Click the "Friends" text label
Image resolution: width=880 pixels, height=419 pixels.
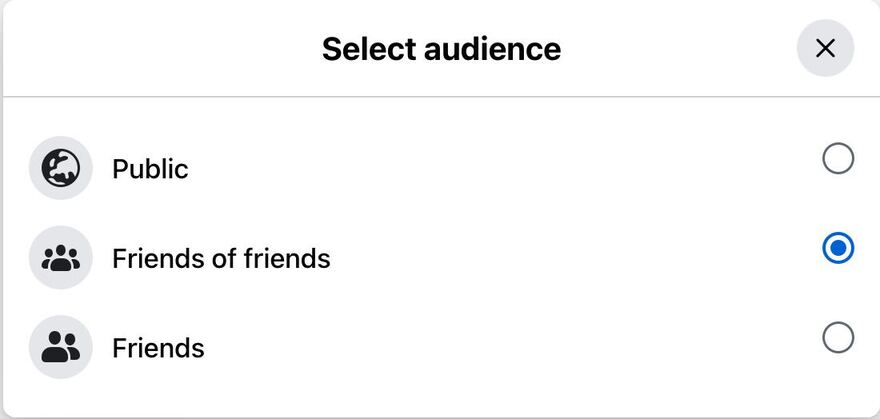pyautogui.click(x=158, y=348)
